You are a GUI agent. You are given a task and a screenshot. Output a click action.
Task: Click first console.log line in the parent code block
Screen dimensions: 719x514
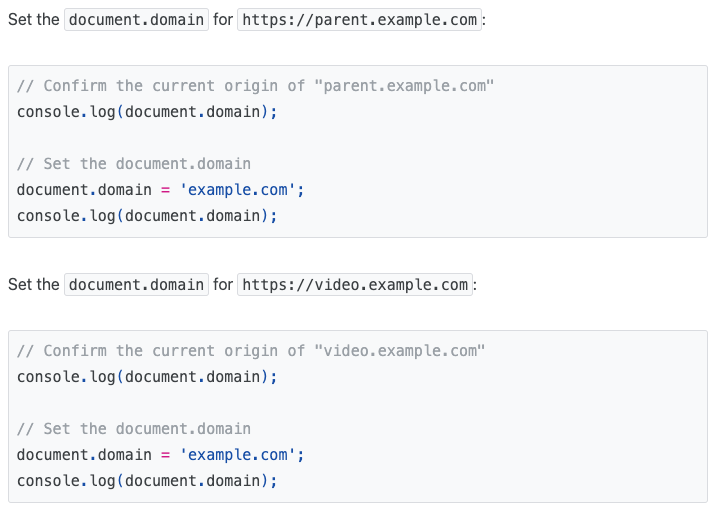point(146,111)
